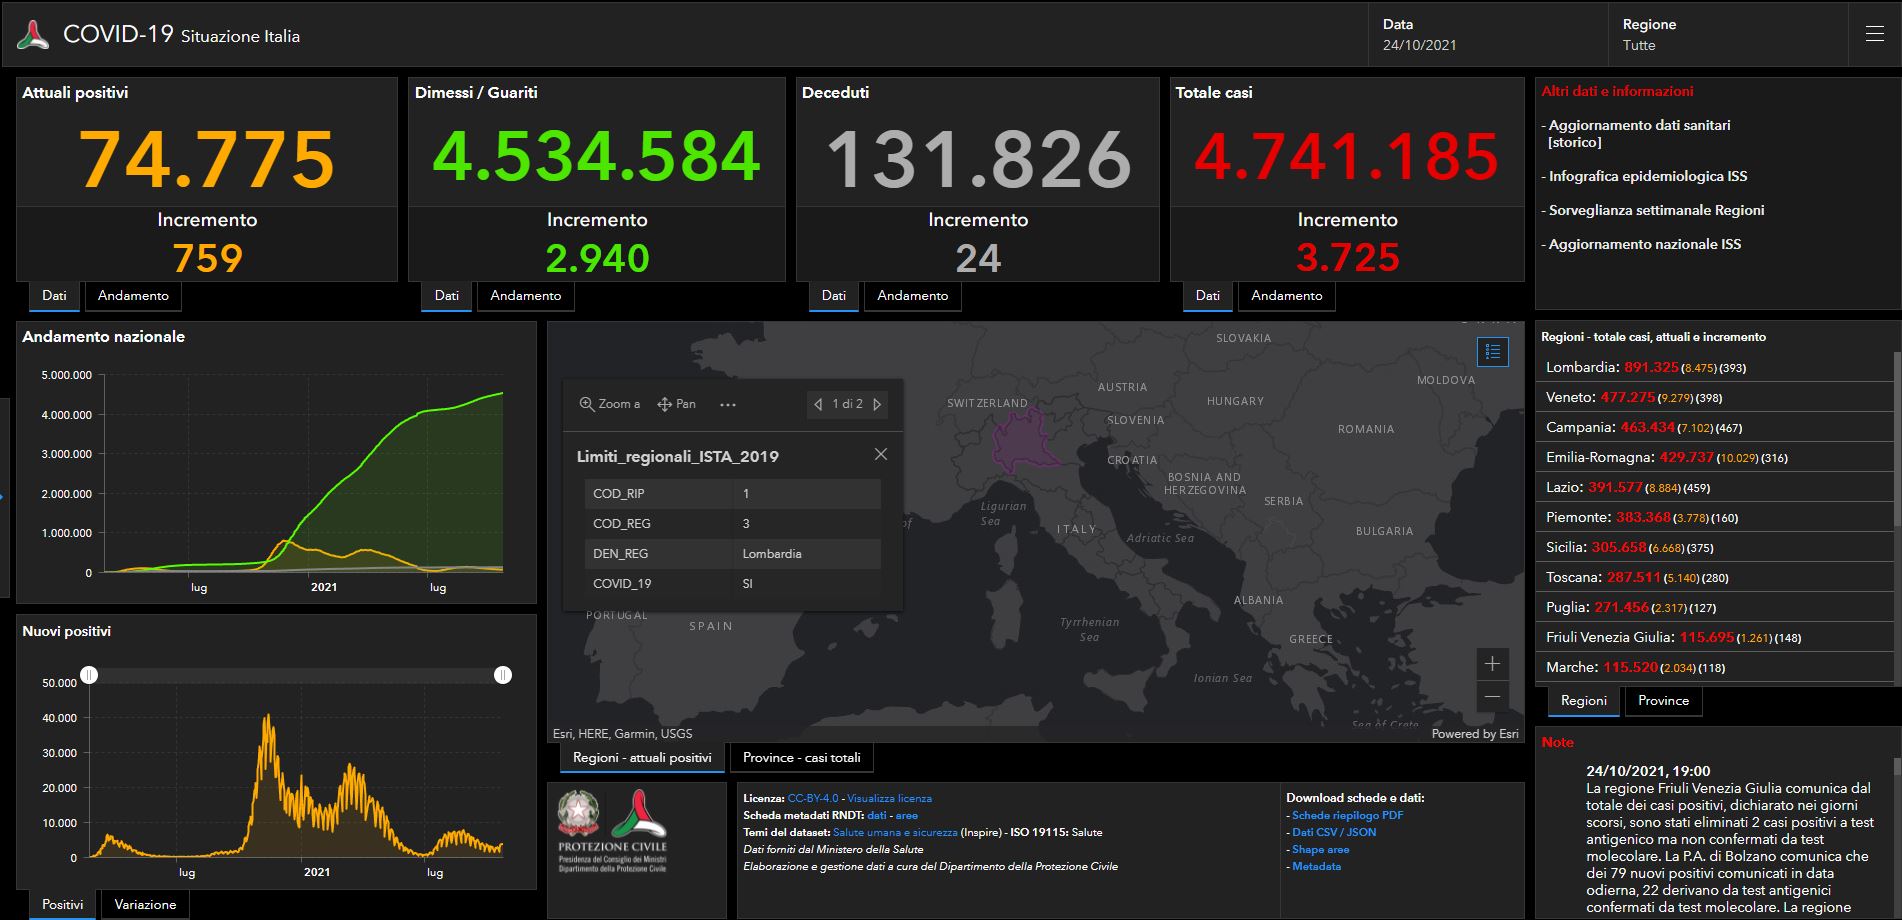This screenshot has height=920, width=1902.
Task: Open Infografica epidemiologica ISS link
Action: click(1647, 177)
